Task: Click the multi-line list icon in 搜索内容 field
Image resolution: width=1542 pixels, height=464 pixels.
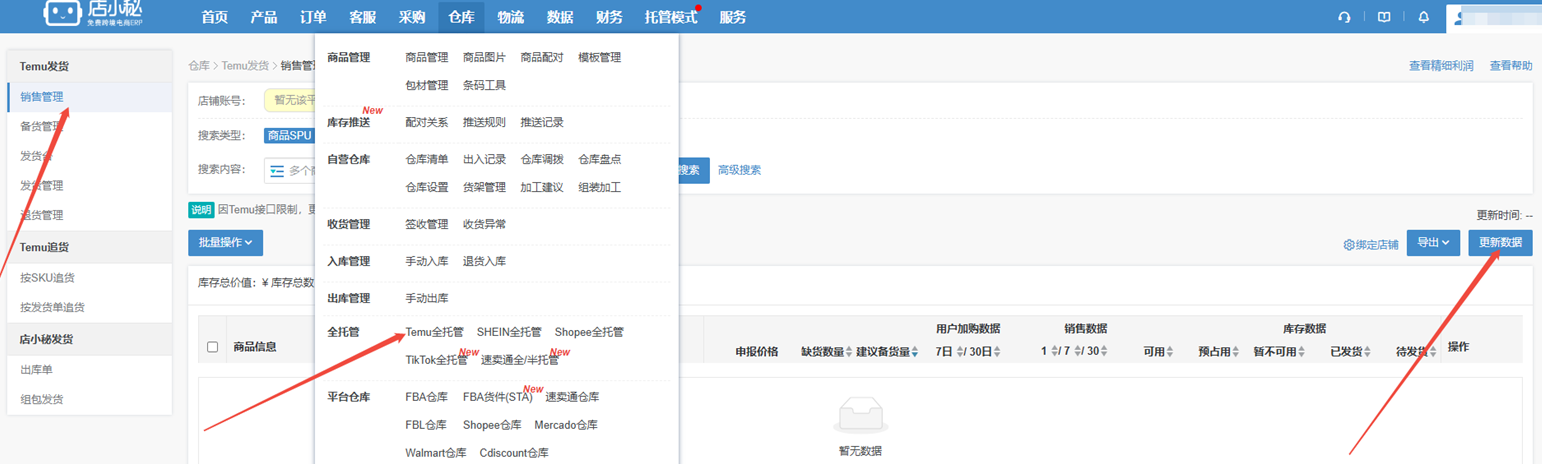Action: point(277,171)
